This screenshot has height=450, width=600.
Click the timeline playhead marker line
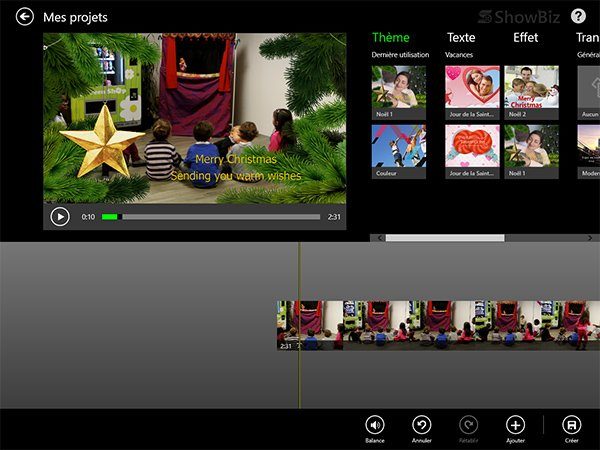click(x=299, y=325)
